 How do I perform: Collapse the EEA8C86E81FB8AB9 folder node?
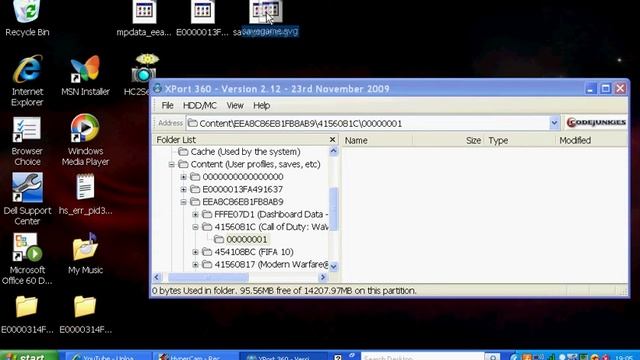(x=183, y=202)
